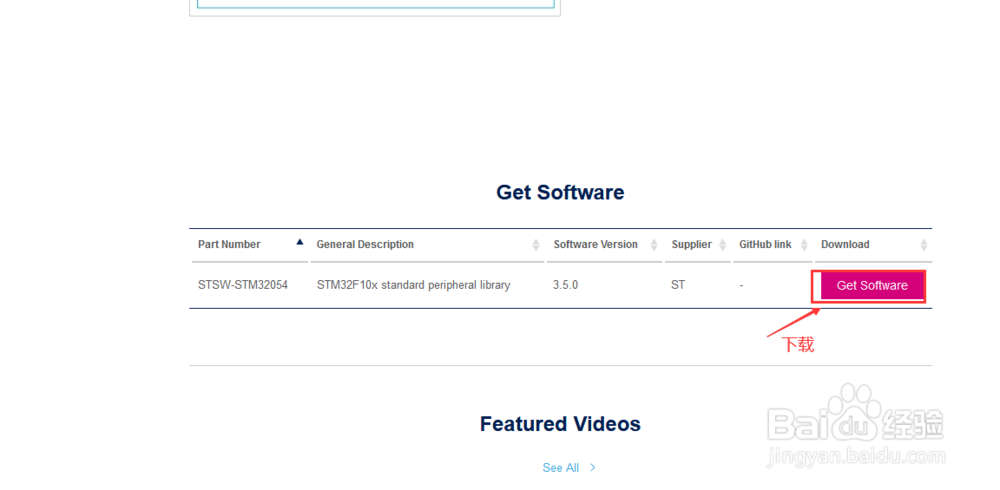Open the See All videos link
Screen dimensions: 1000x490
561,468
